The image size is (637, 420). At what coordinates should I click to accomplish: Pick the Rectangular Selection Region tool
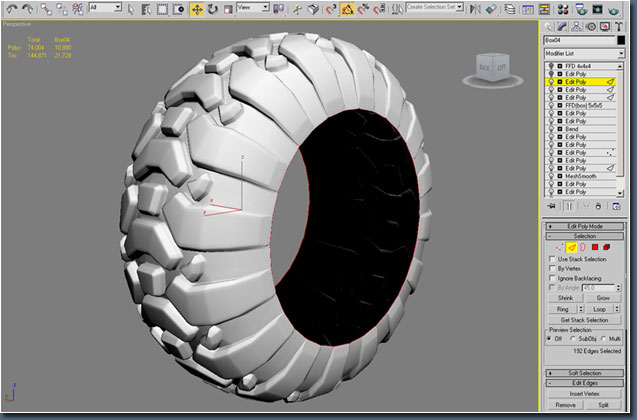[x=162, y=9]
